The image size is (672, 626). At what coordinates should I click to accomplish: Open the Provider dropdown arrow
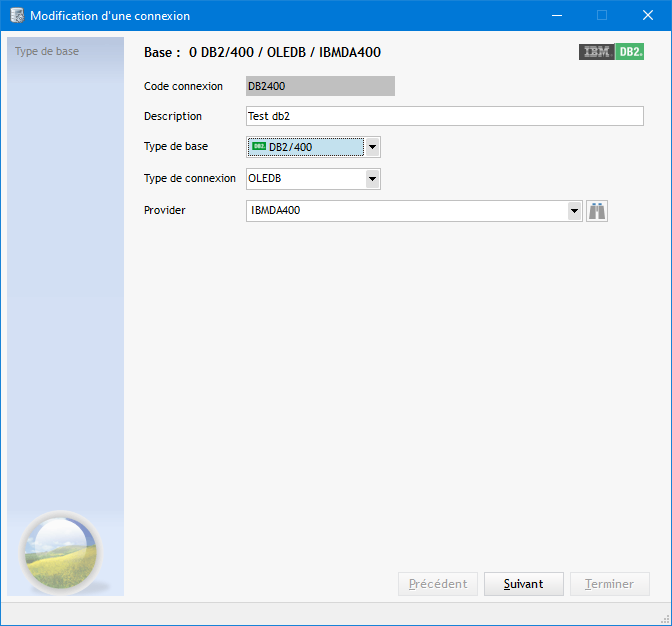[x=574, y=211]
